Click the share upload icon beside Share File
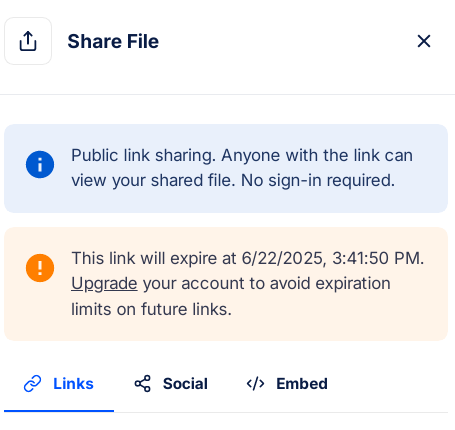The image size is (455, 430). 28,41
